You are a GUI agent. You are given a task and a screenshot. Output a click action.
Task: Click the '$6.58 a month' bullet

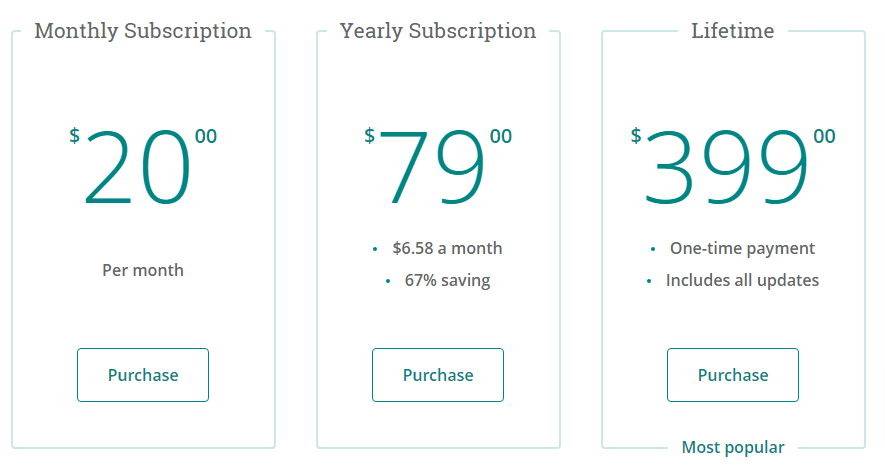(448, 248)
